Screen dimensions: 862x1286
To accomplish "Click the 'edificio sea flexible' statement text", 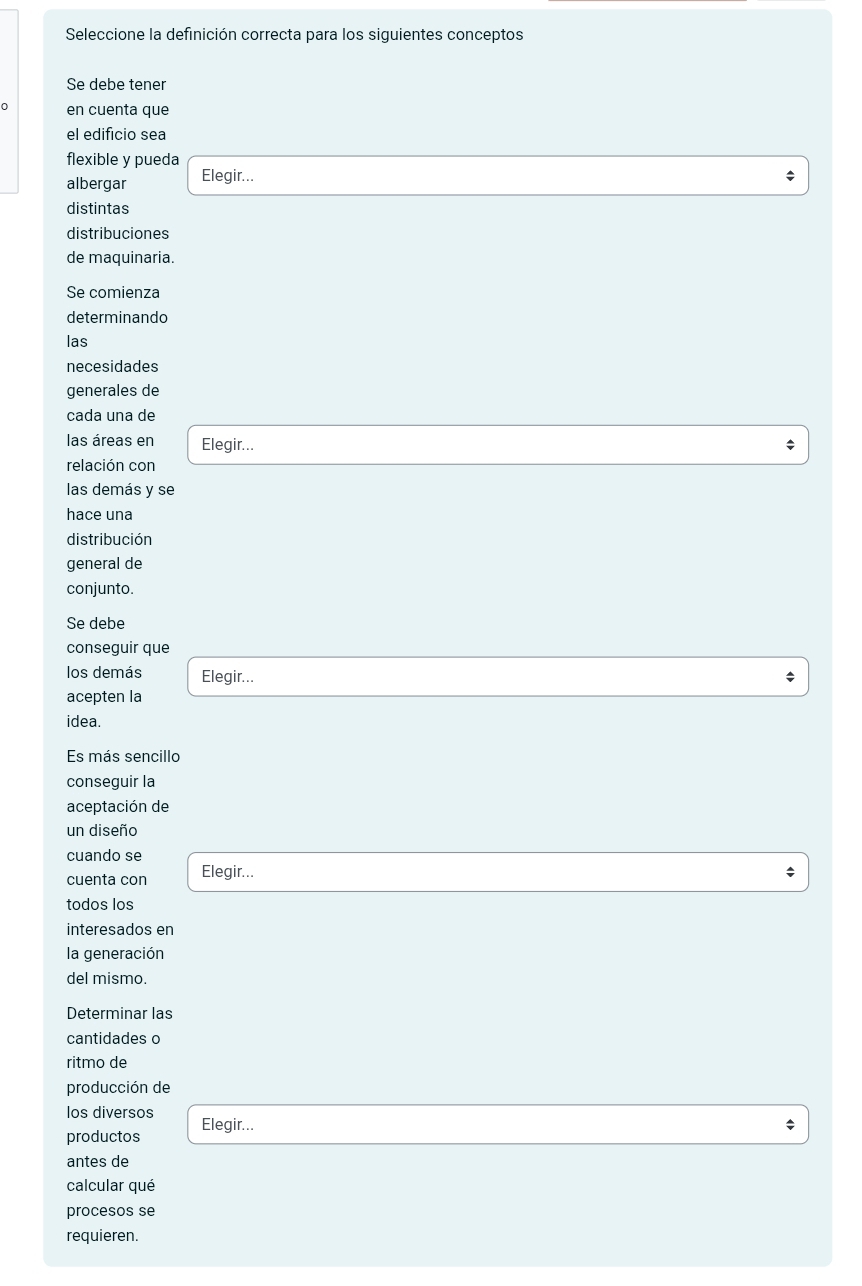I will click(x=123, y=171).
